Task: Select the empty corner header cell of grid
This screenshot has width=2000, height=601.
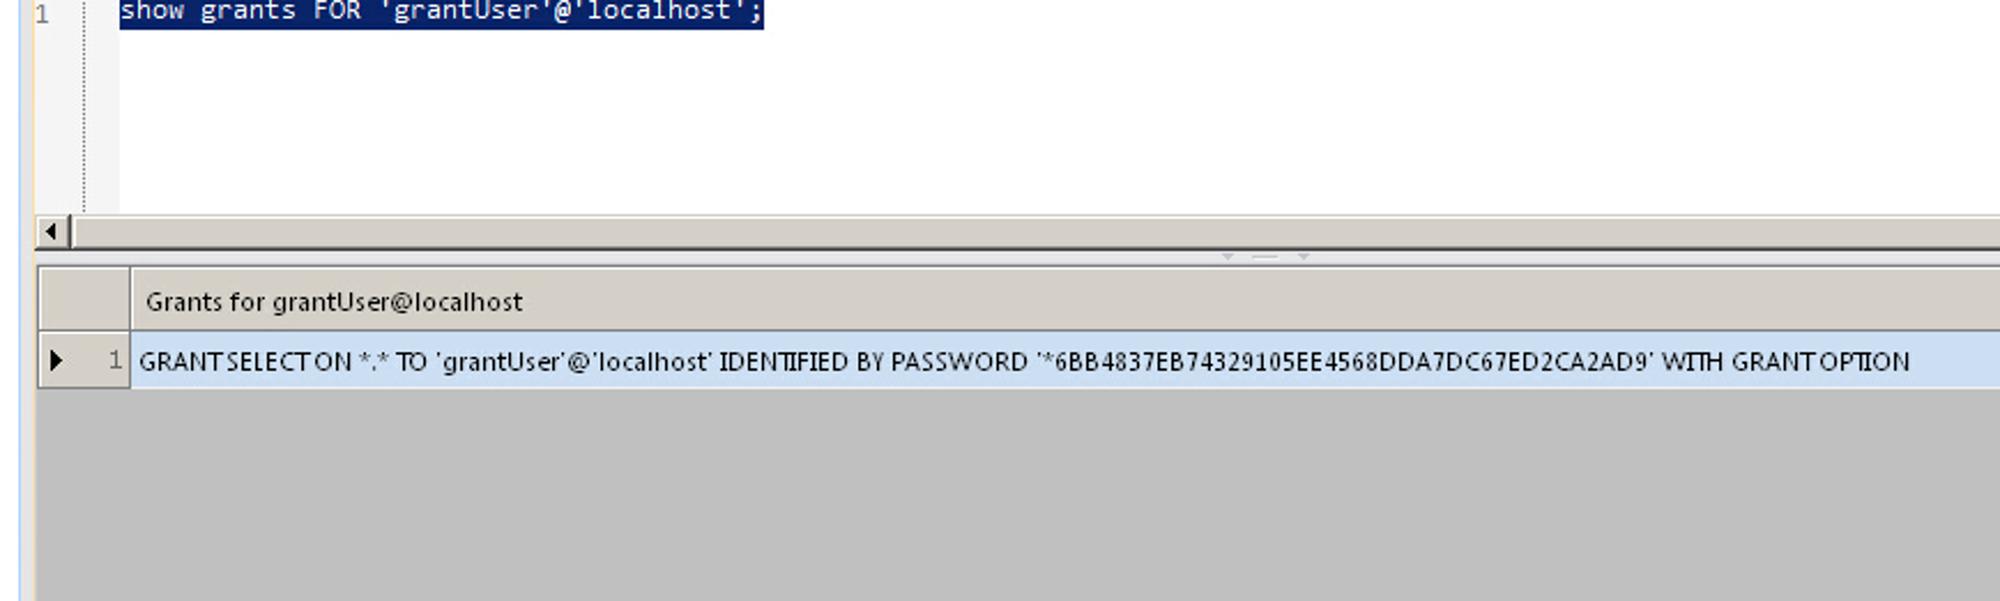Action: [84, 300]
